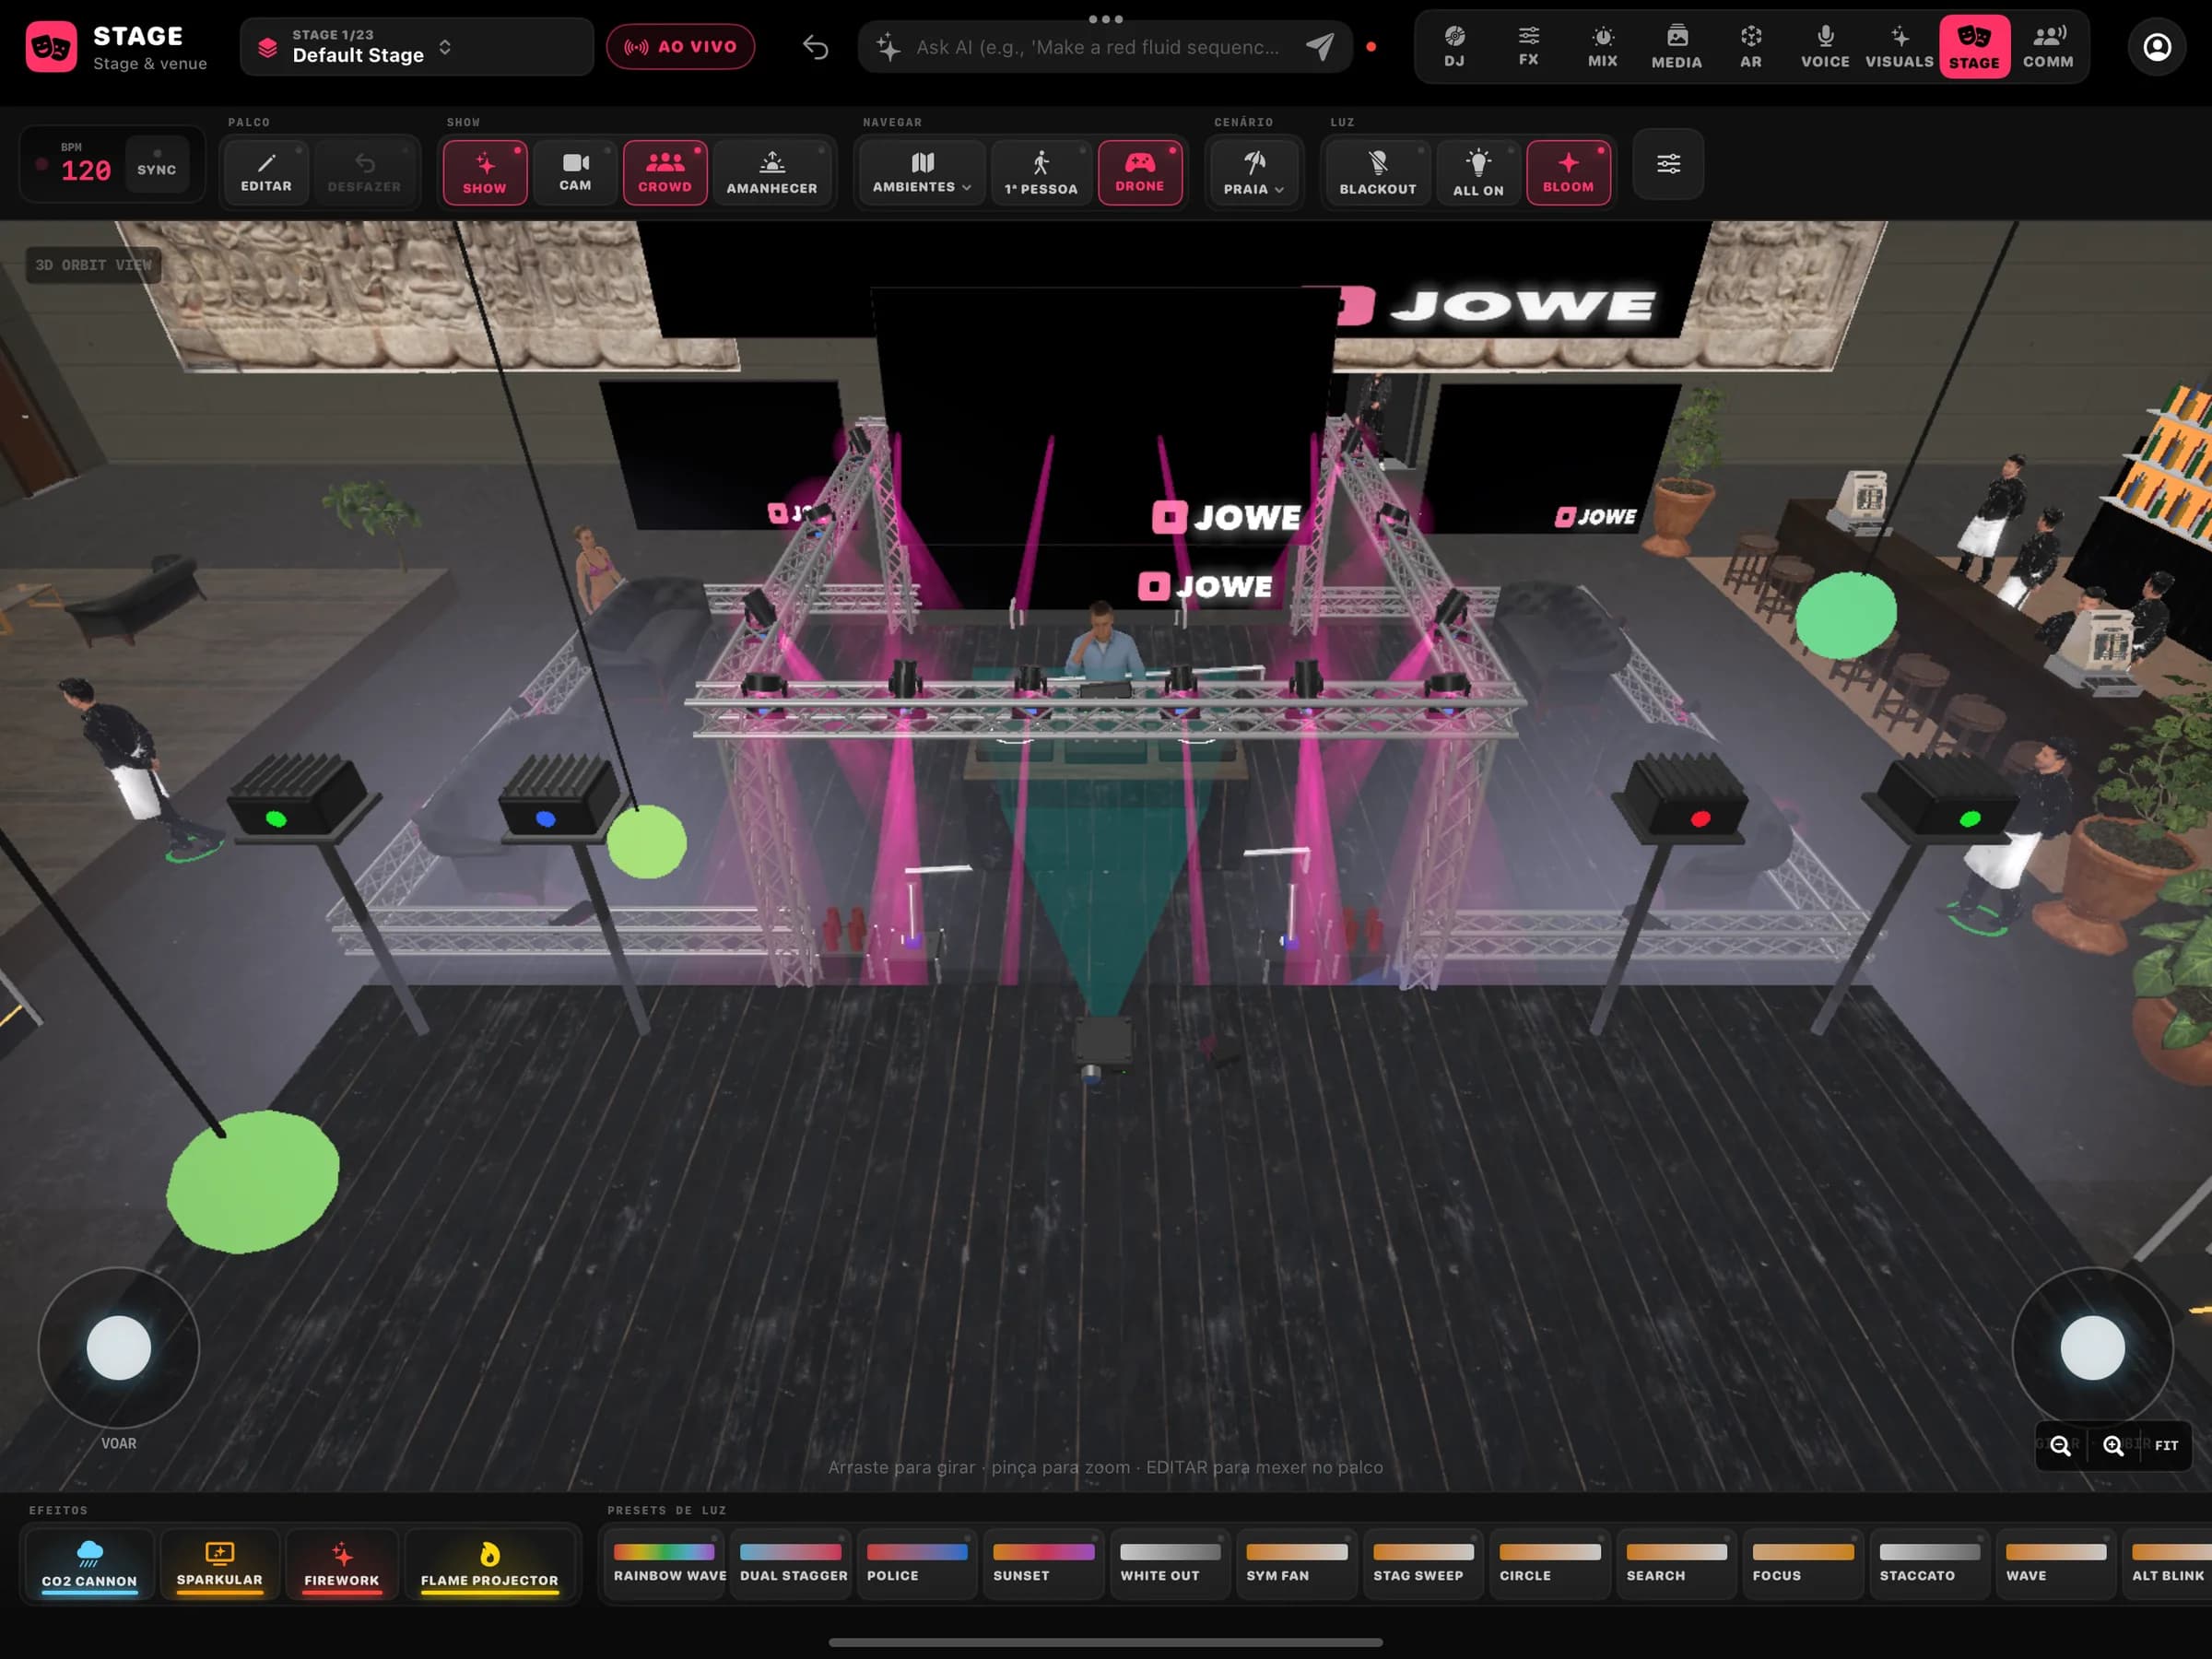Toggle the BLOOM light effect
The width and height of the screenshot is (2212, 1659).
pos(1568,172)
